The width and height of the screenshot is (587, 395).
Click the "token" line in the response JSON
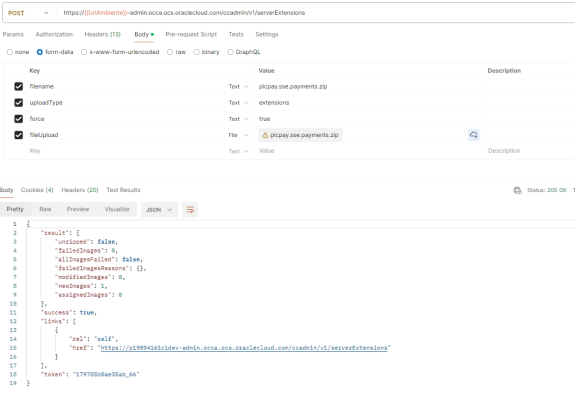tap(90, 374)
